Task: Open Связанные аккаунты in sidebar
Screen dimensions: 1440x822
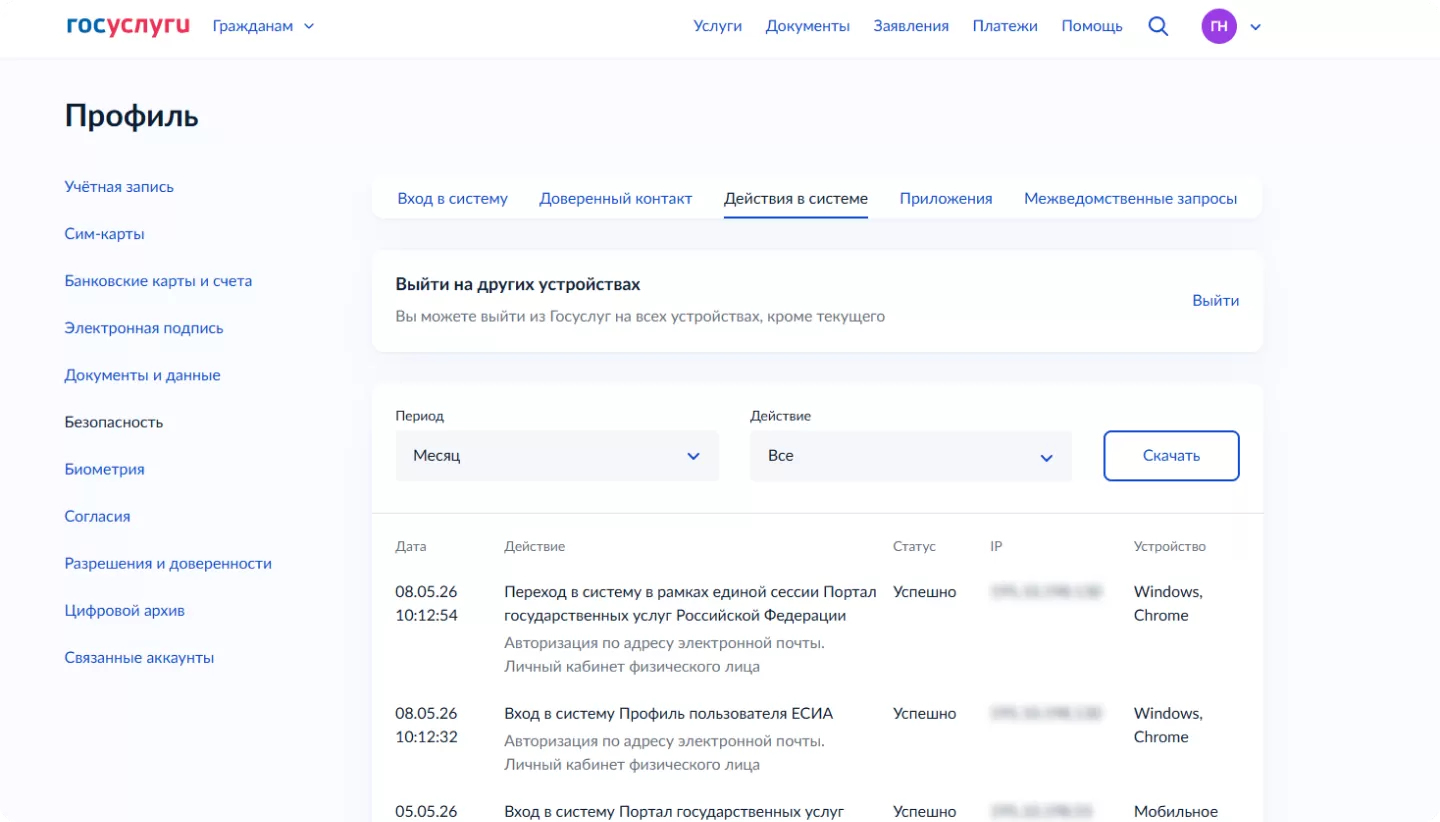Action: (140, 657)
